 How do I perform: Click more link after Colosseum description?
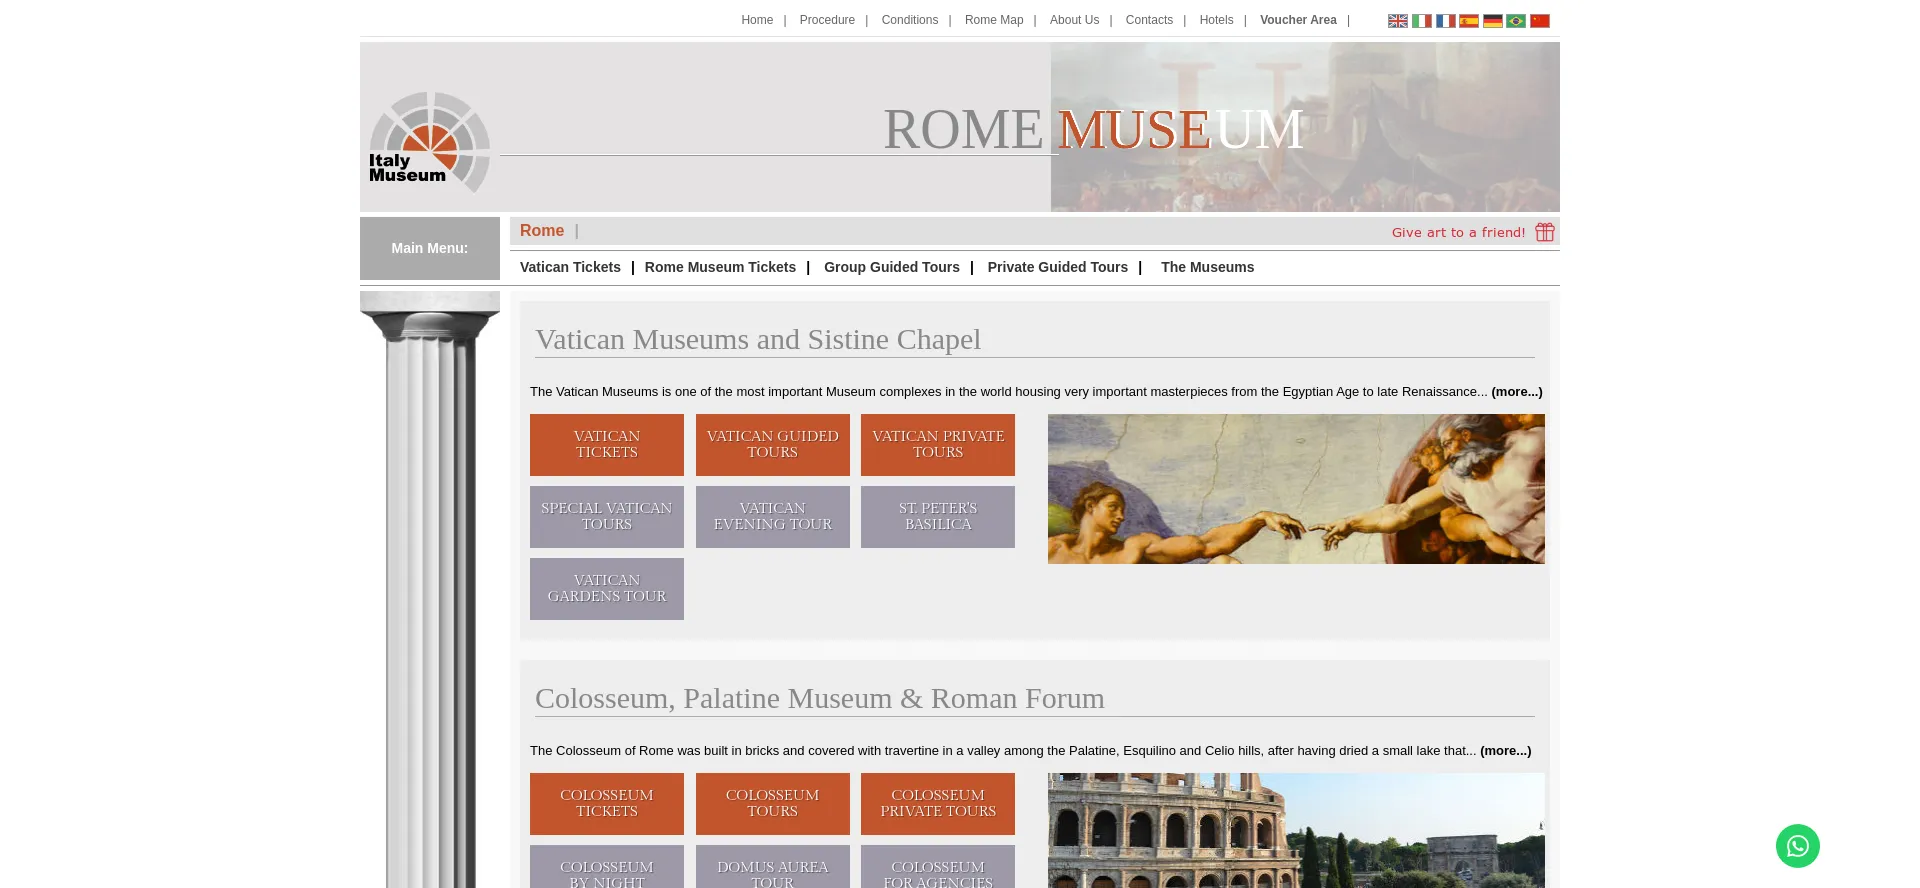tap(1506, 751)
